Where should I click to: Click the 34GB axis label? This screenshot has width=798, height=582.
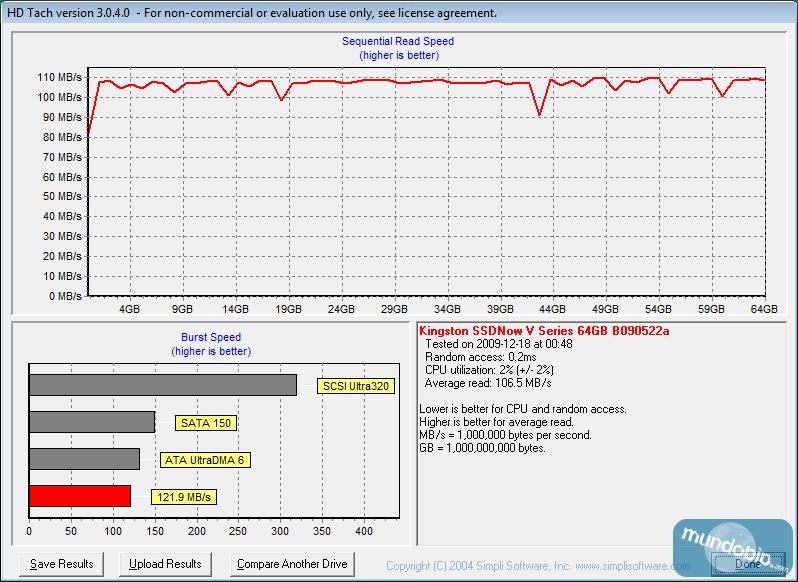[x=447, y=309]
